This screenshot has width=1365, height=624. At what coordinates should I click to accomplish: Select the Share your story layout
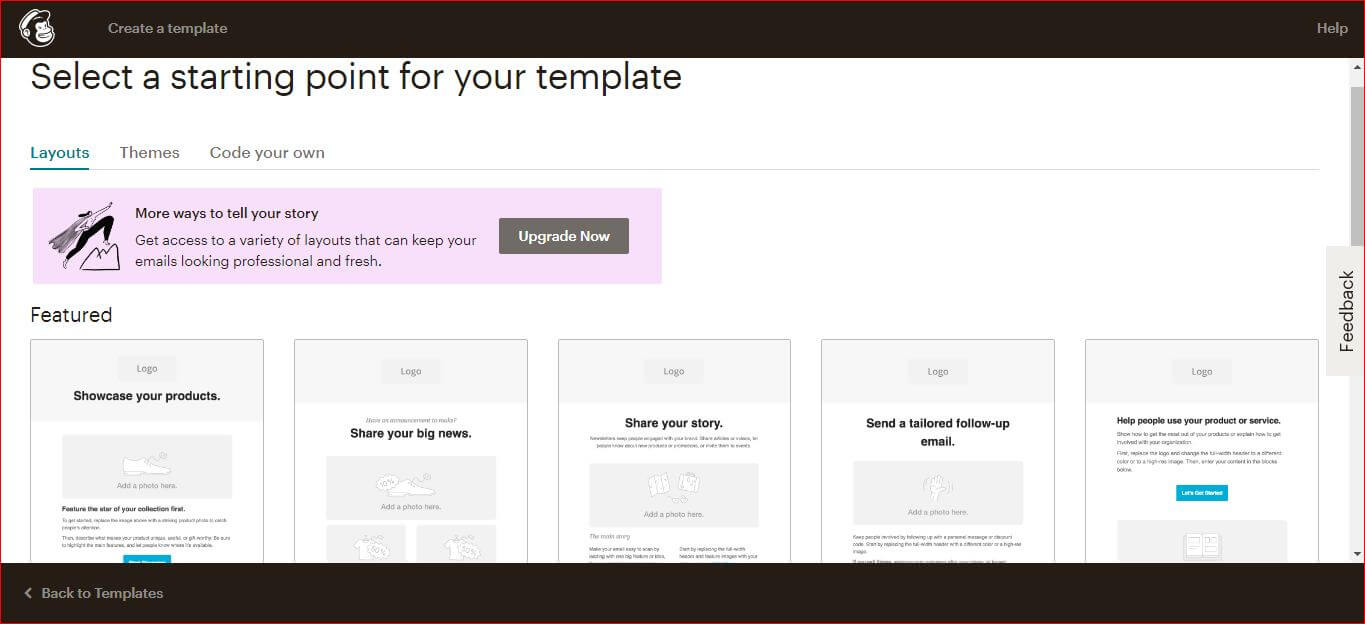[x=674, y=451]
